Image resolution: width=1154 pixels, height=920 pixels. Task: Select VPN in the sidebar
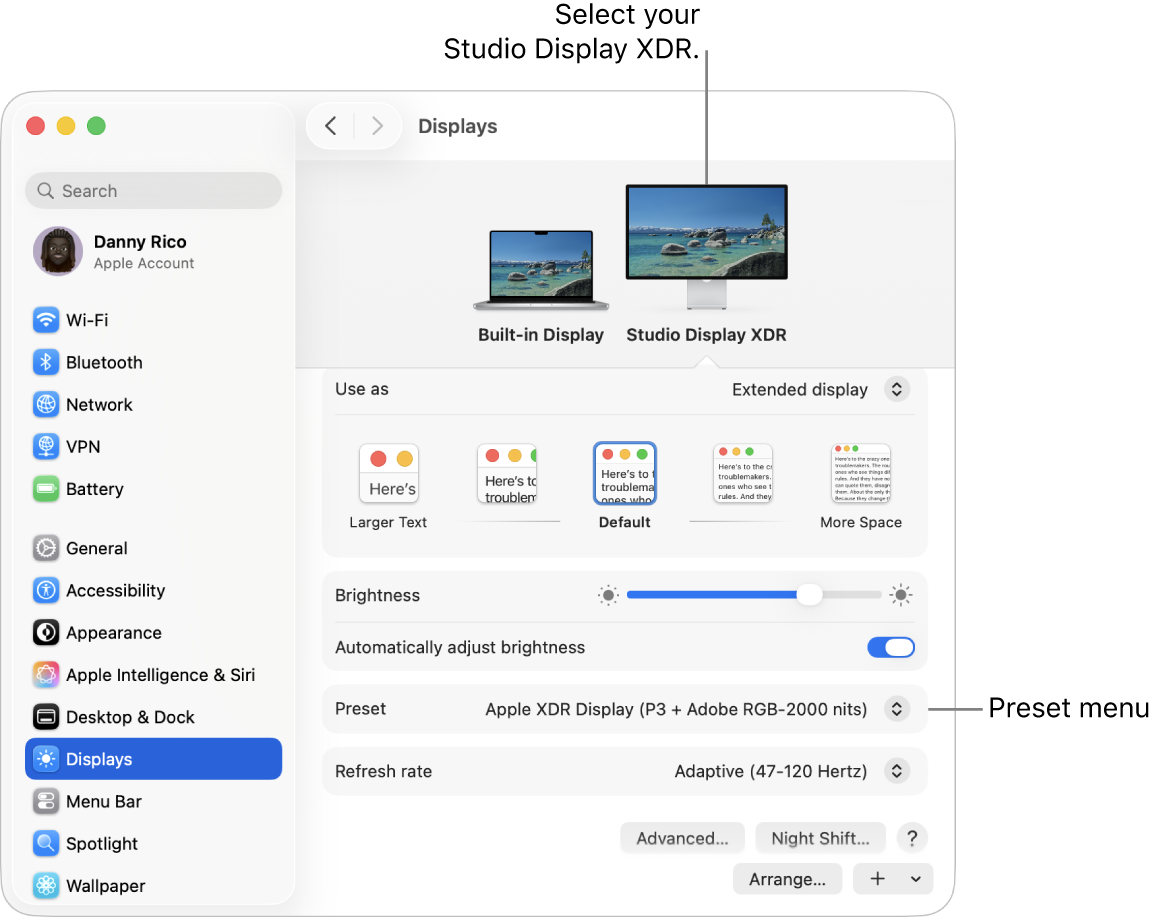click(x=80, y=446)
